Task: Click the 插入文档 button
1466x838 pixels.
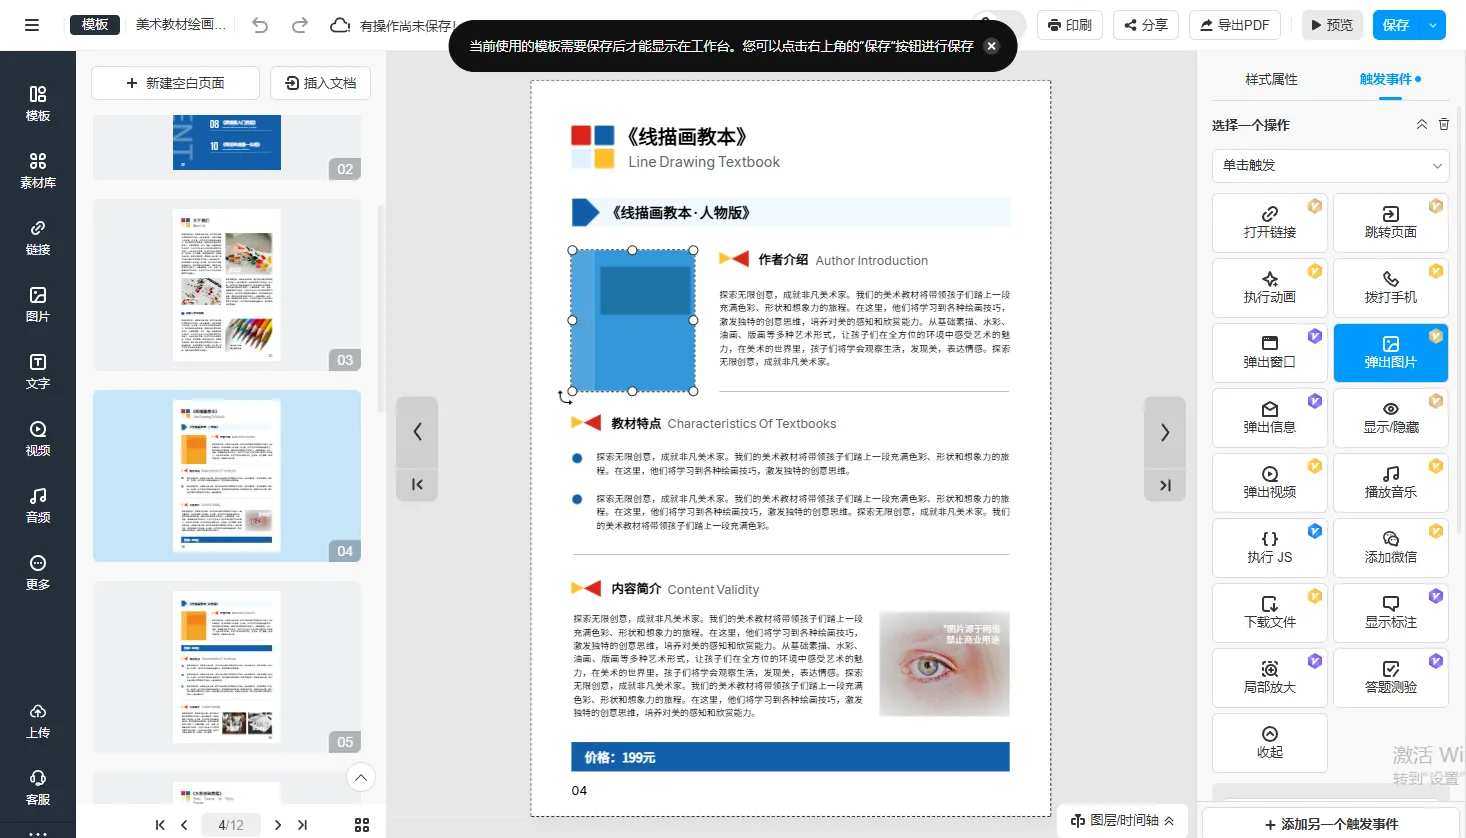Action: pos(320,83)
